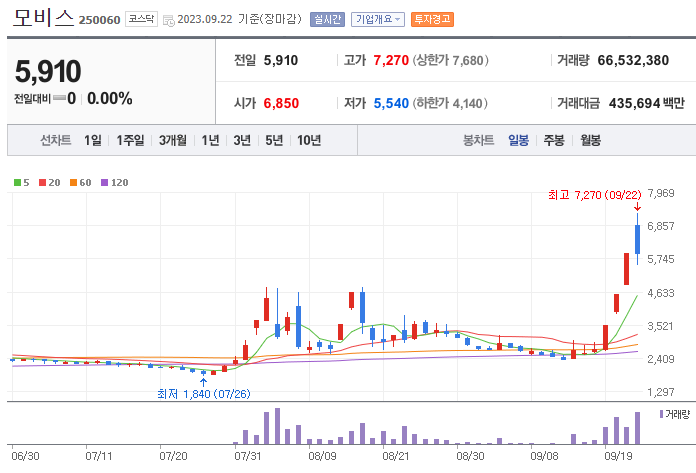696x473 pixels.
Task: Click the 시가 value 6,850
Action: click(281, 103)
